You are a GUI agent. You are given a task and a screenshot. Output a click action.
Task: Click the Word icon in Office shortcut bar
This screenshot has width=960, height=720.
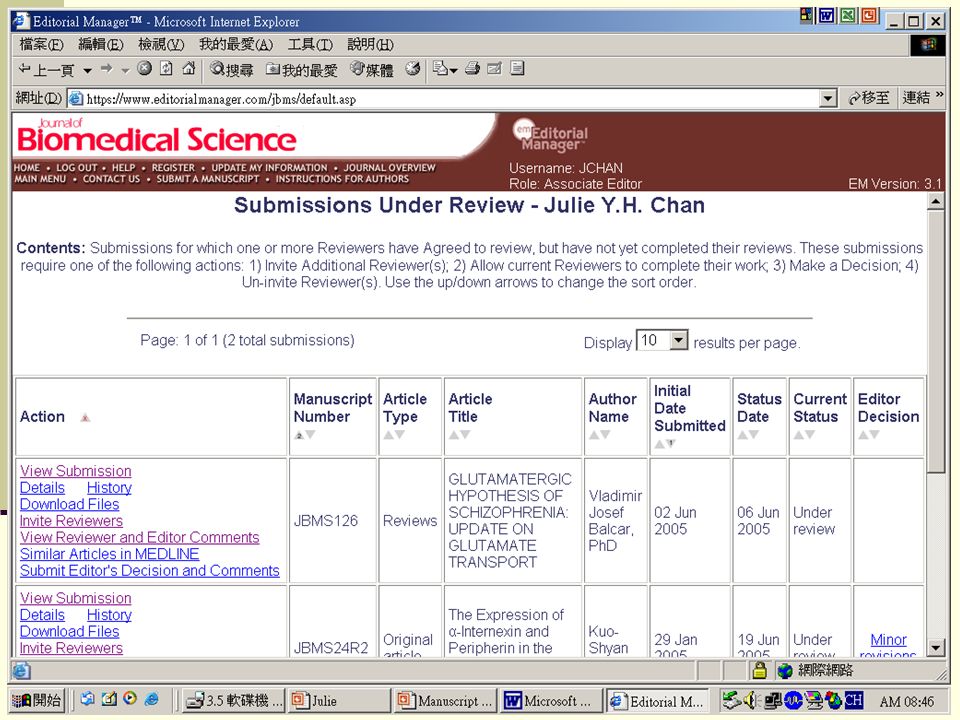pos(827,15)
